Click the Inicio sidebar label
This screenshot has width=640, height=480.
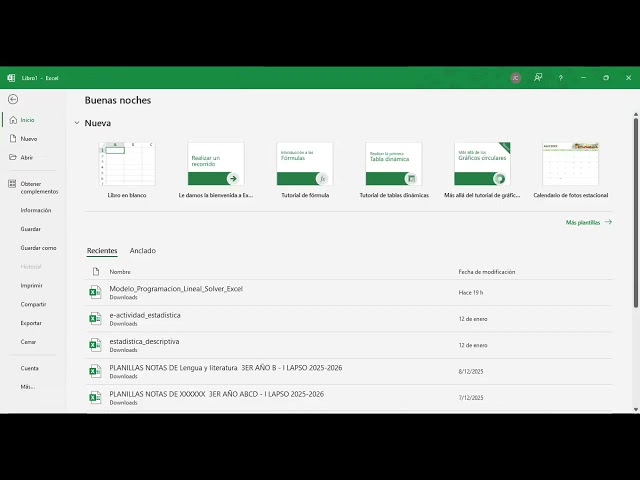click(x=27, y=120)
